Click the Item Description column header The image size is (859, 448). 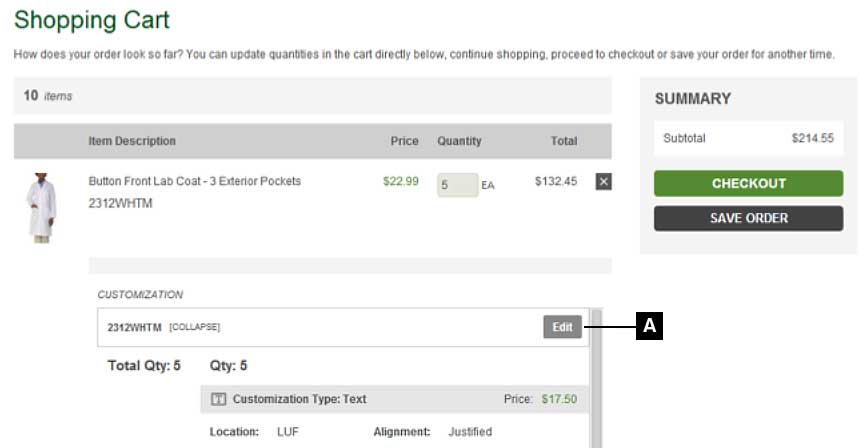coord(132,141)
